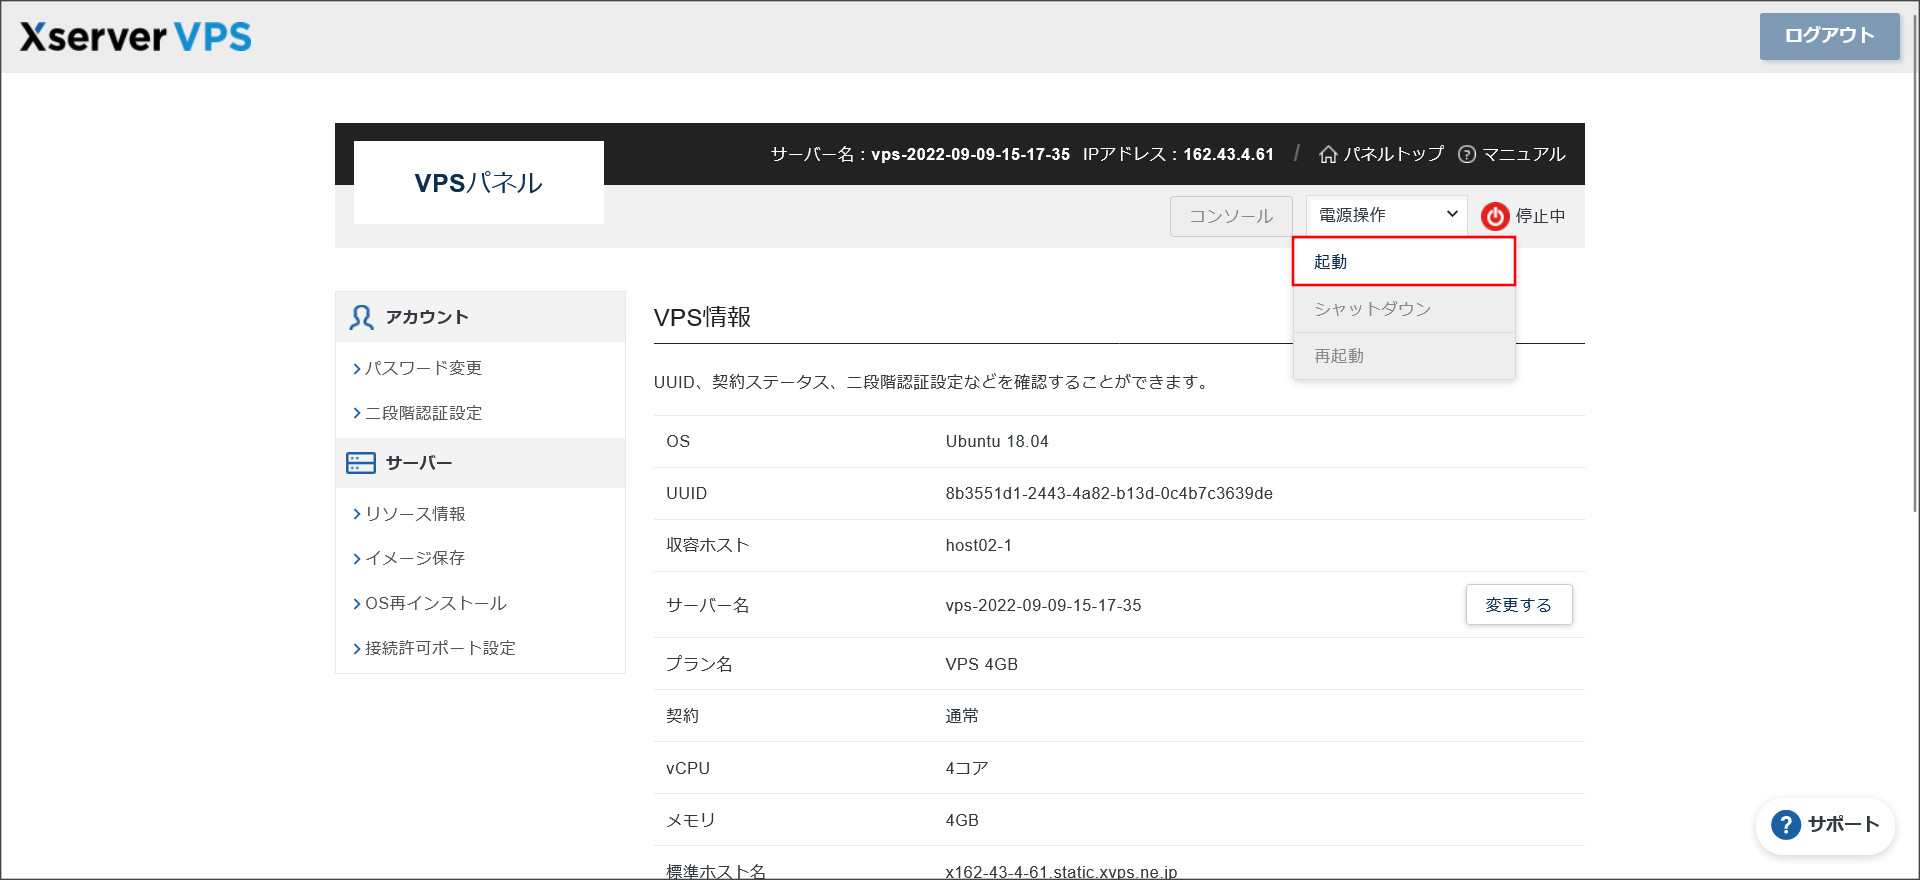Click the question mark manual icon
The image size is (1920, 880).
coord(1467,154)
